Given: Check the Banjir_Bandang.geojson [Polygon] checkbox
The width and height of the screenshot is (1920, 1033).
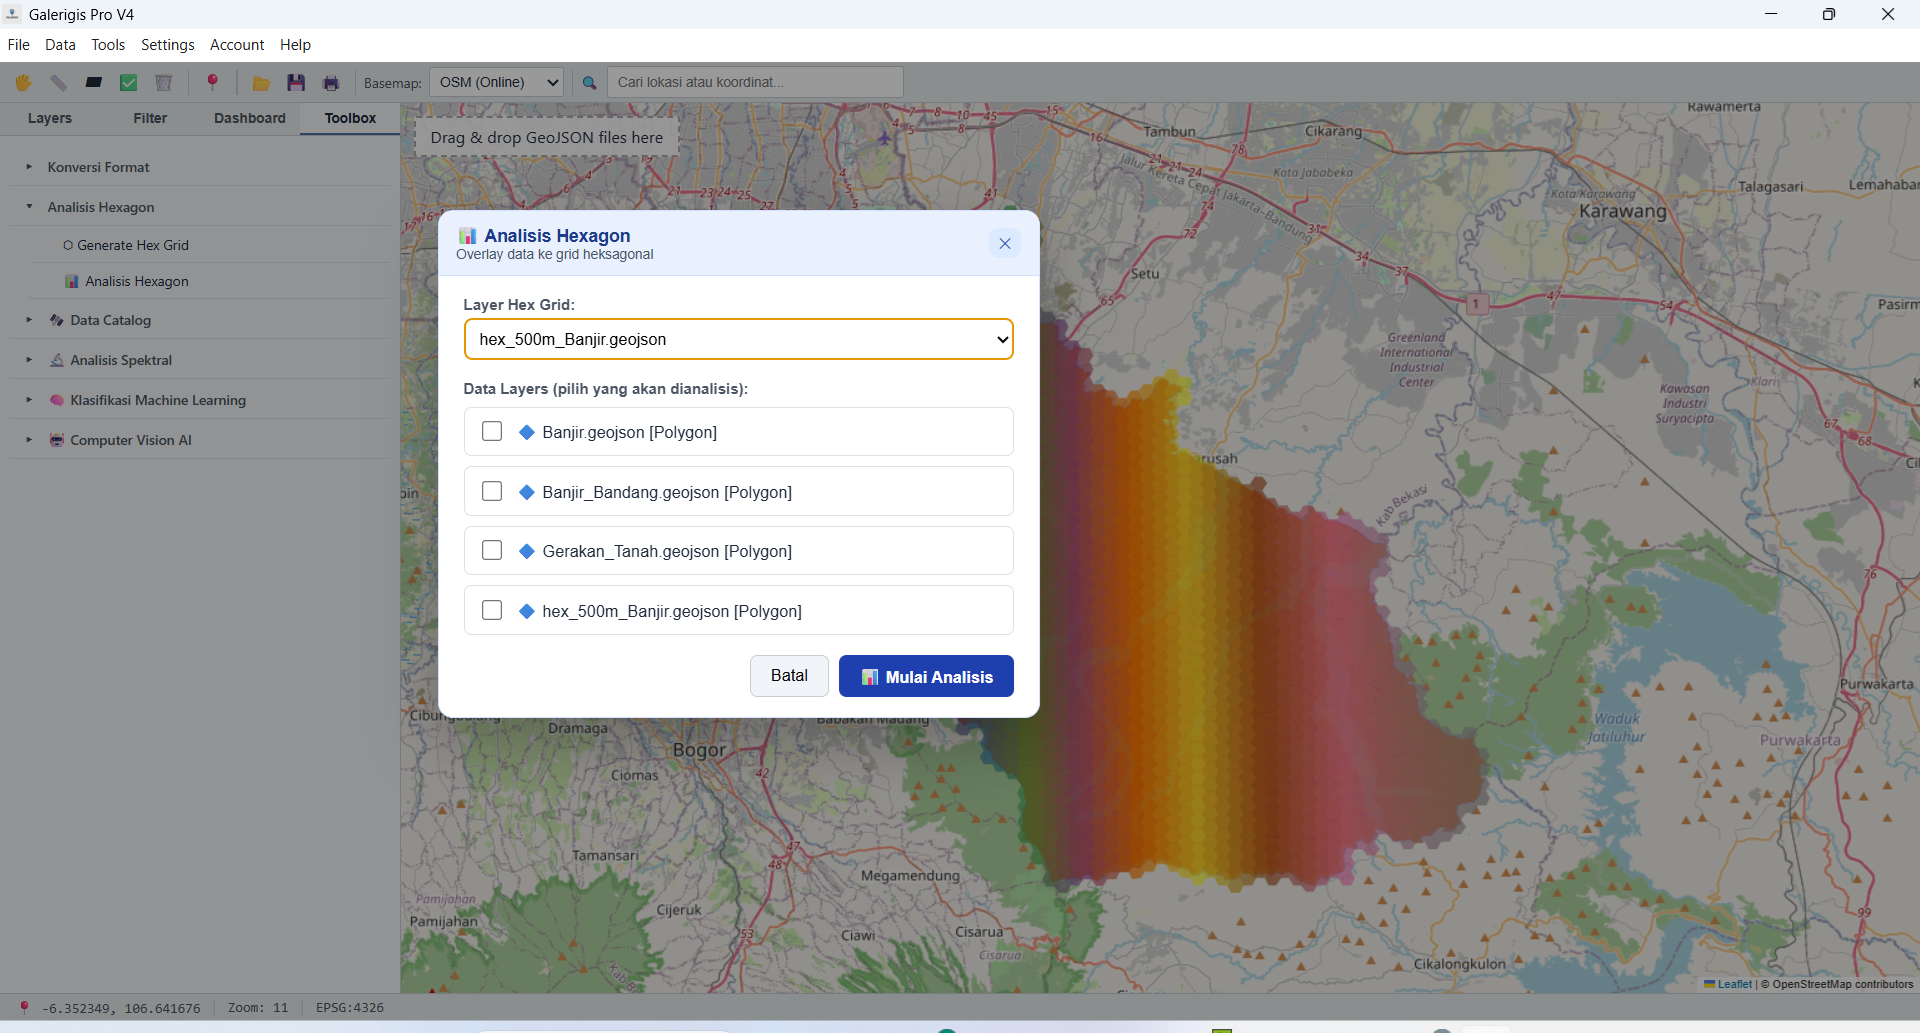Looking at the screenshot, I should point(492,491).
